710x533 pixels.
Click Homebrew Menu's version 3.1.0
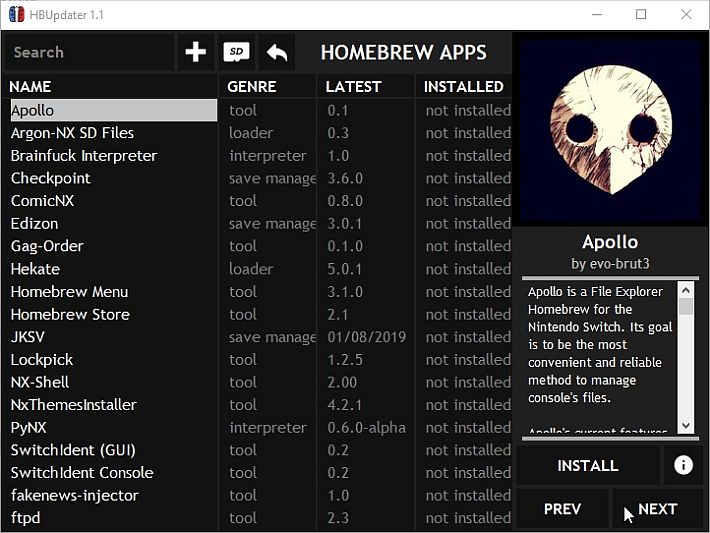pyautogui.click(x=345, y=292)
